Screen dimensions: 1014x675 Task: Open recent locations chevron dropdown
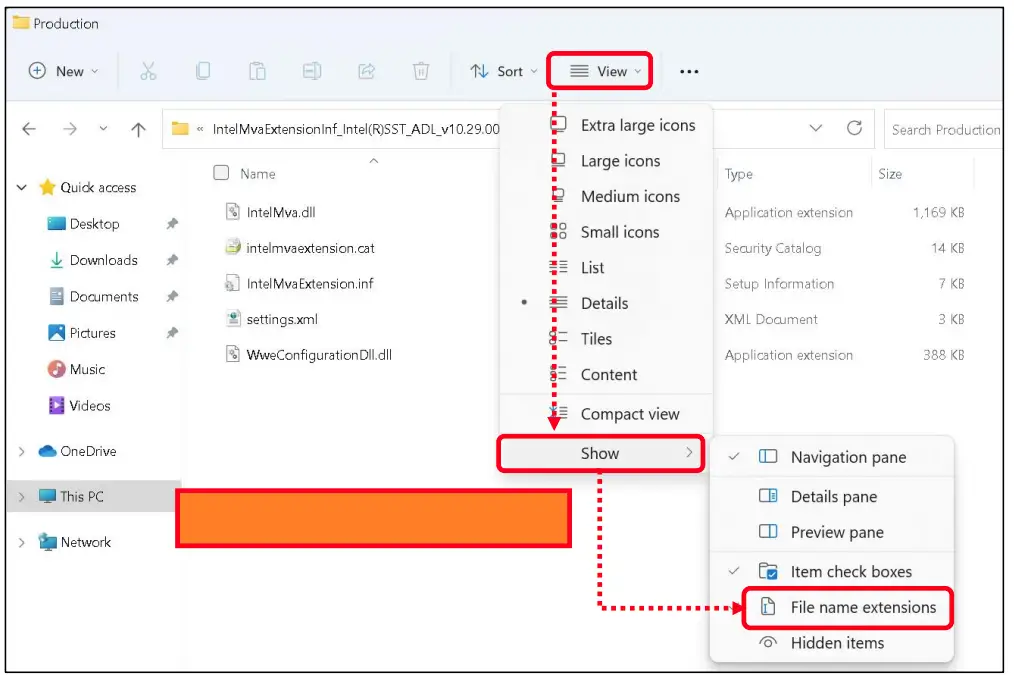(x=103, y=129)
